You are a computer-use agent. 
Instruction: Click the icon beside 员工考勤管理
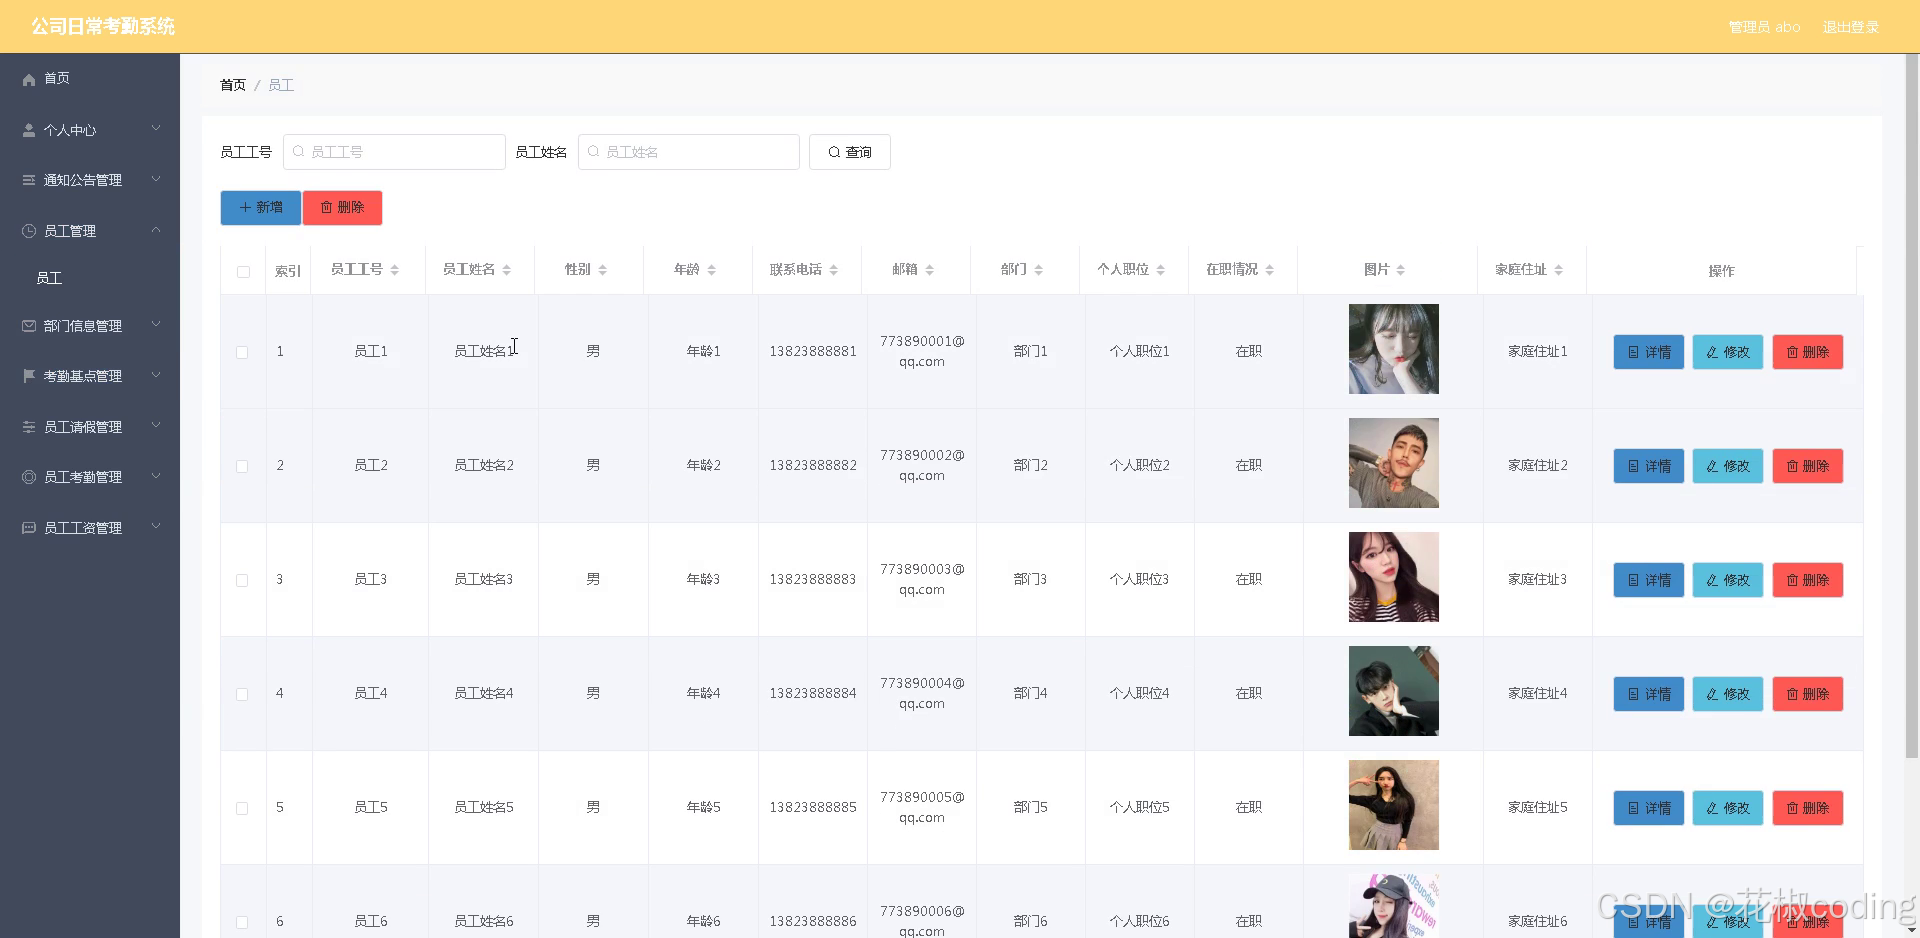click(x=29, y=477)
